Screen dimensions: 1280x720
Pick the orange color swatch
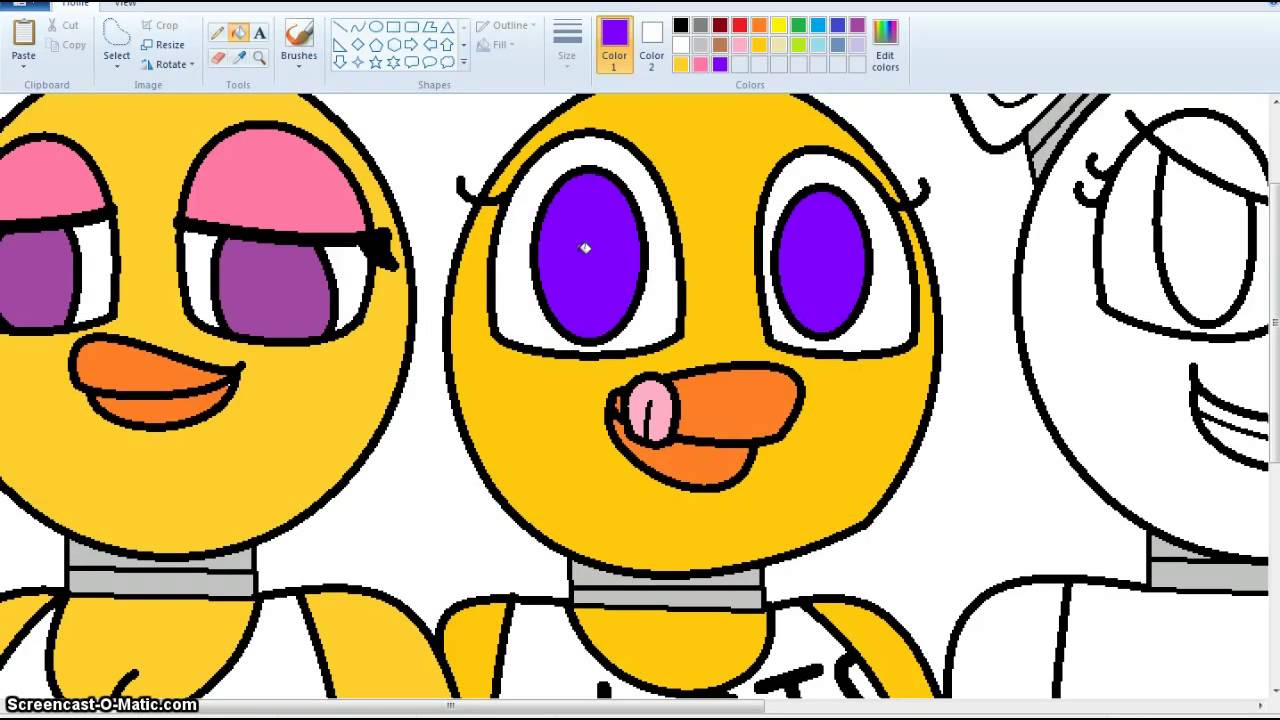click(759, 25)
